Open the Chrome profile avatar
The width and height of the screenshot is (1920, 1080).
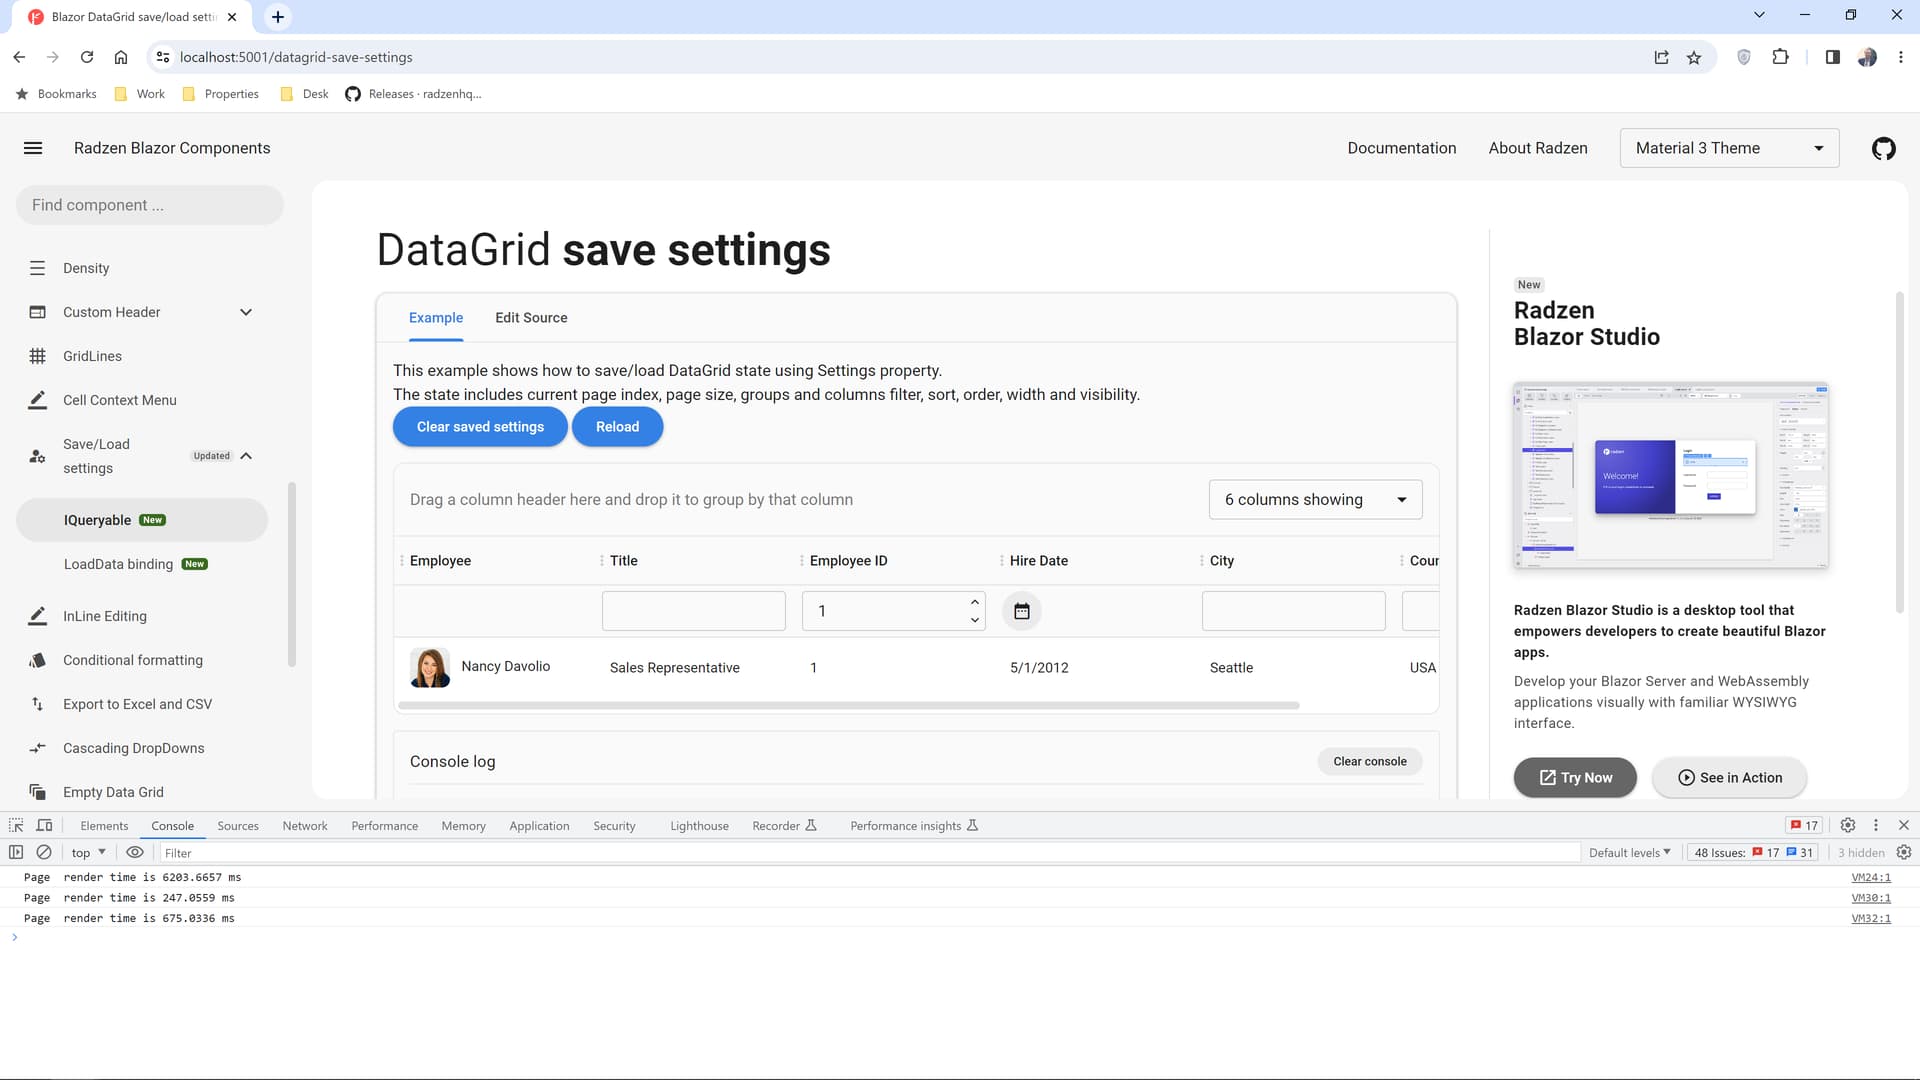[1867, 57]
